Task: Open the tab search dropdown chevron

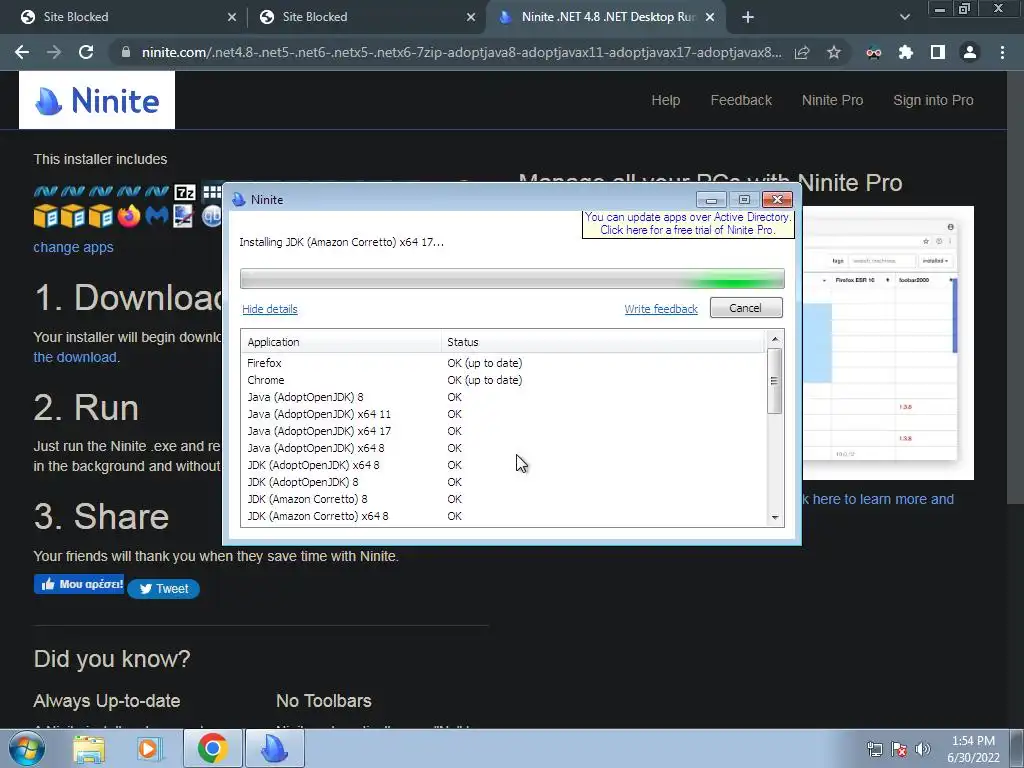Action: pyautogui.click(x=904, y=17)
